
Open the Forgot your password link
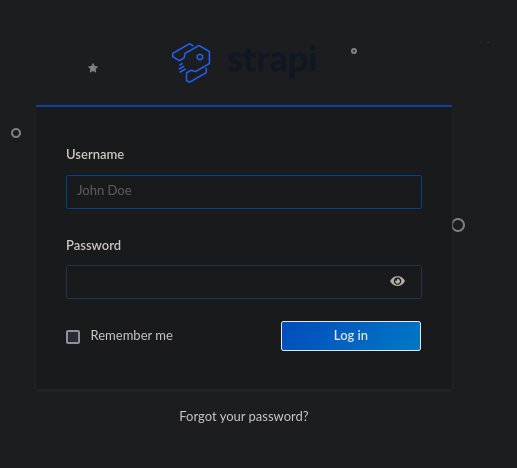(x=244, y=416)
